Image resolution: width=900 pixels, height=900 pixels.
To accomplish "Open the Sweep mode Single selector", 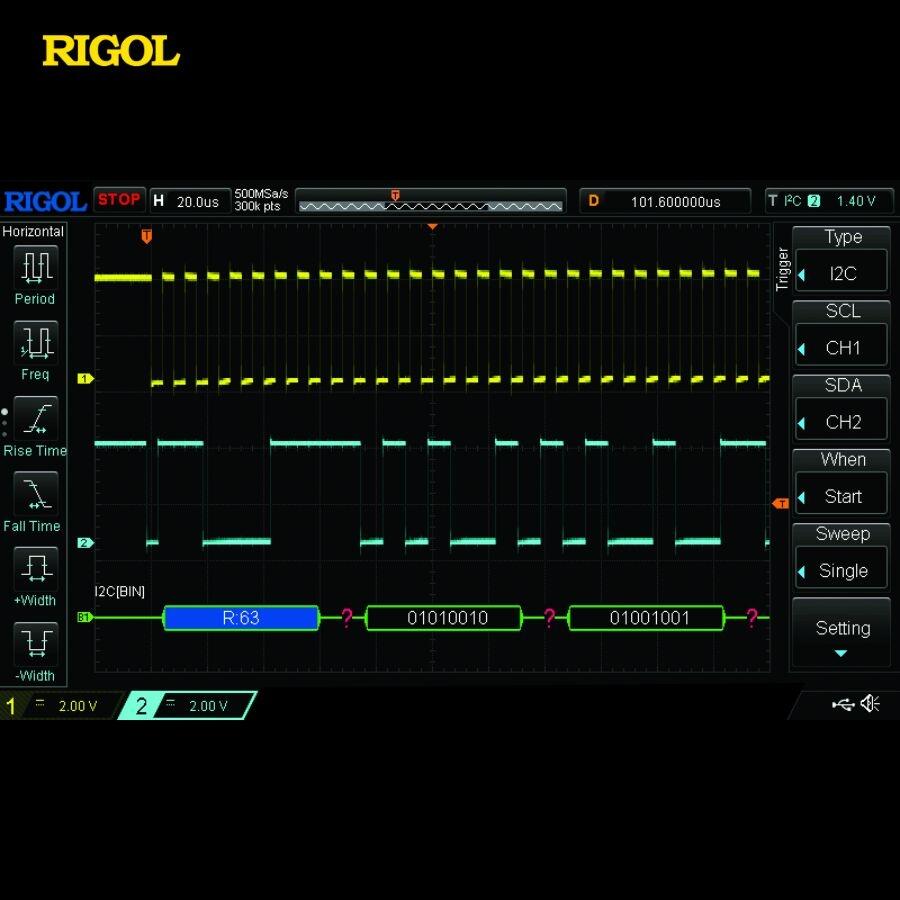I will pos(841,570).
